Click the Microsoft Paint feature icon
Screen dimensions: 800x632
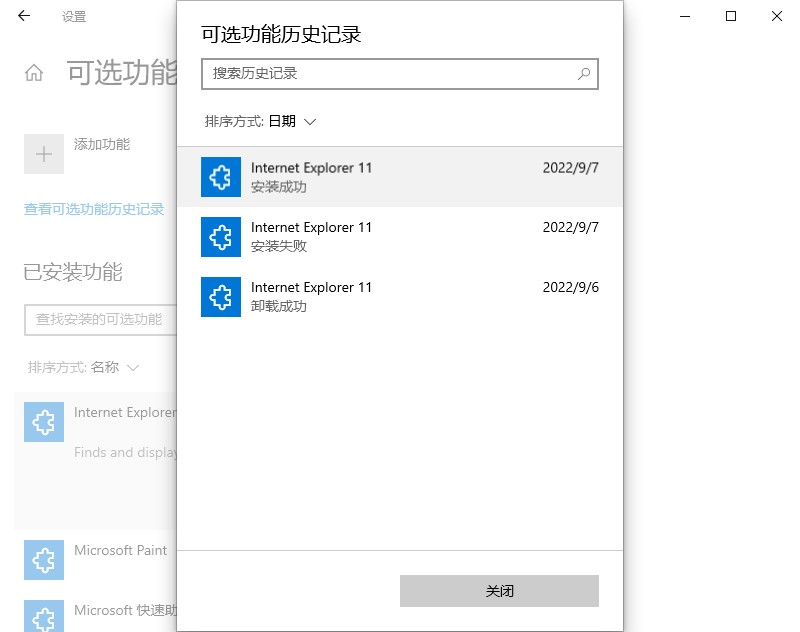pos(44,560)
